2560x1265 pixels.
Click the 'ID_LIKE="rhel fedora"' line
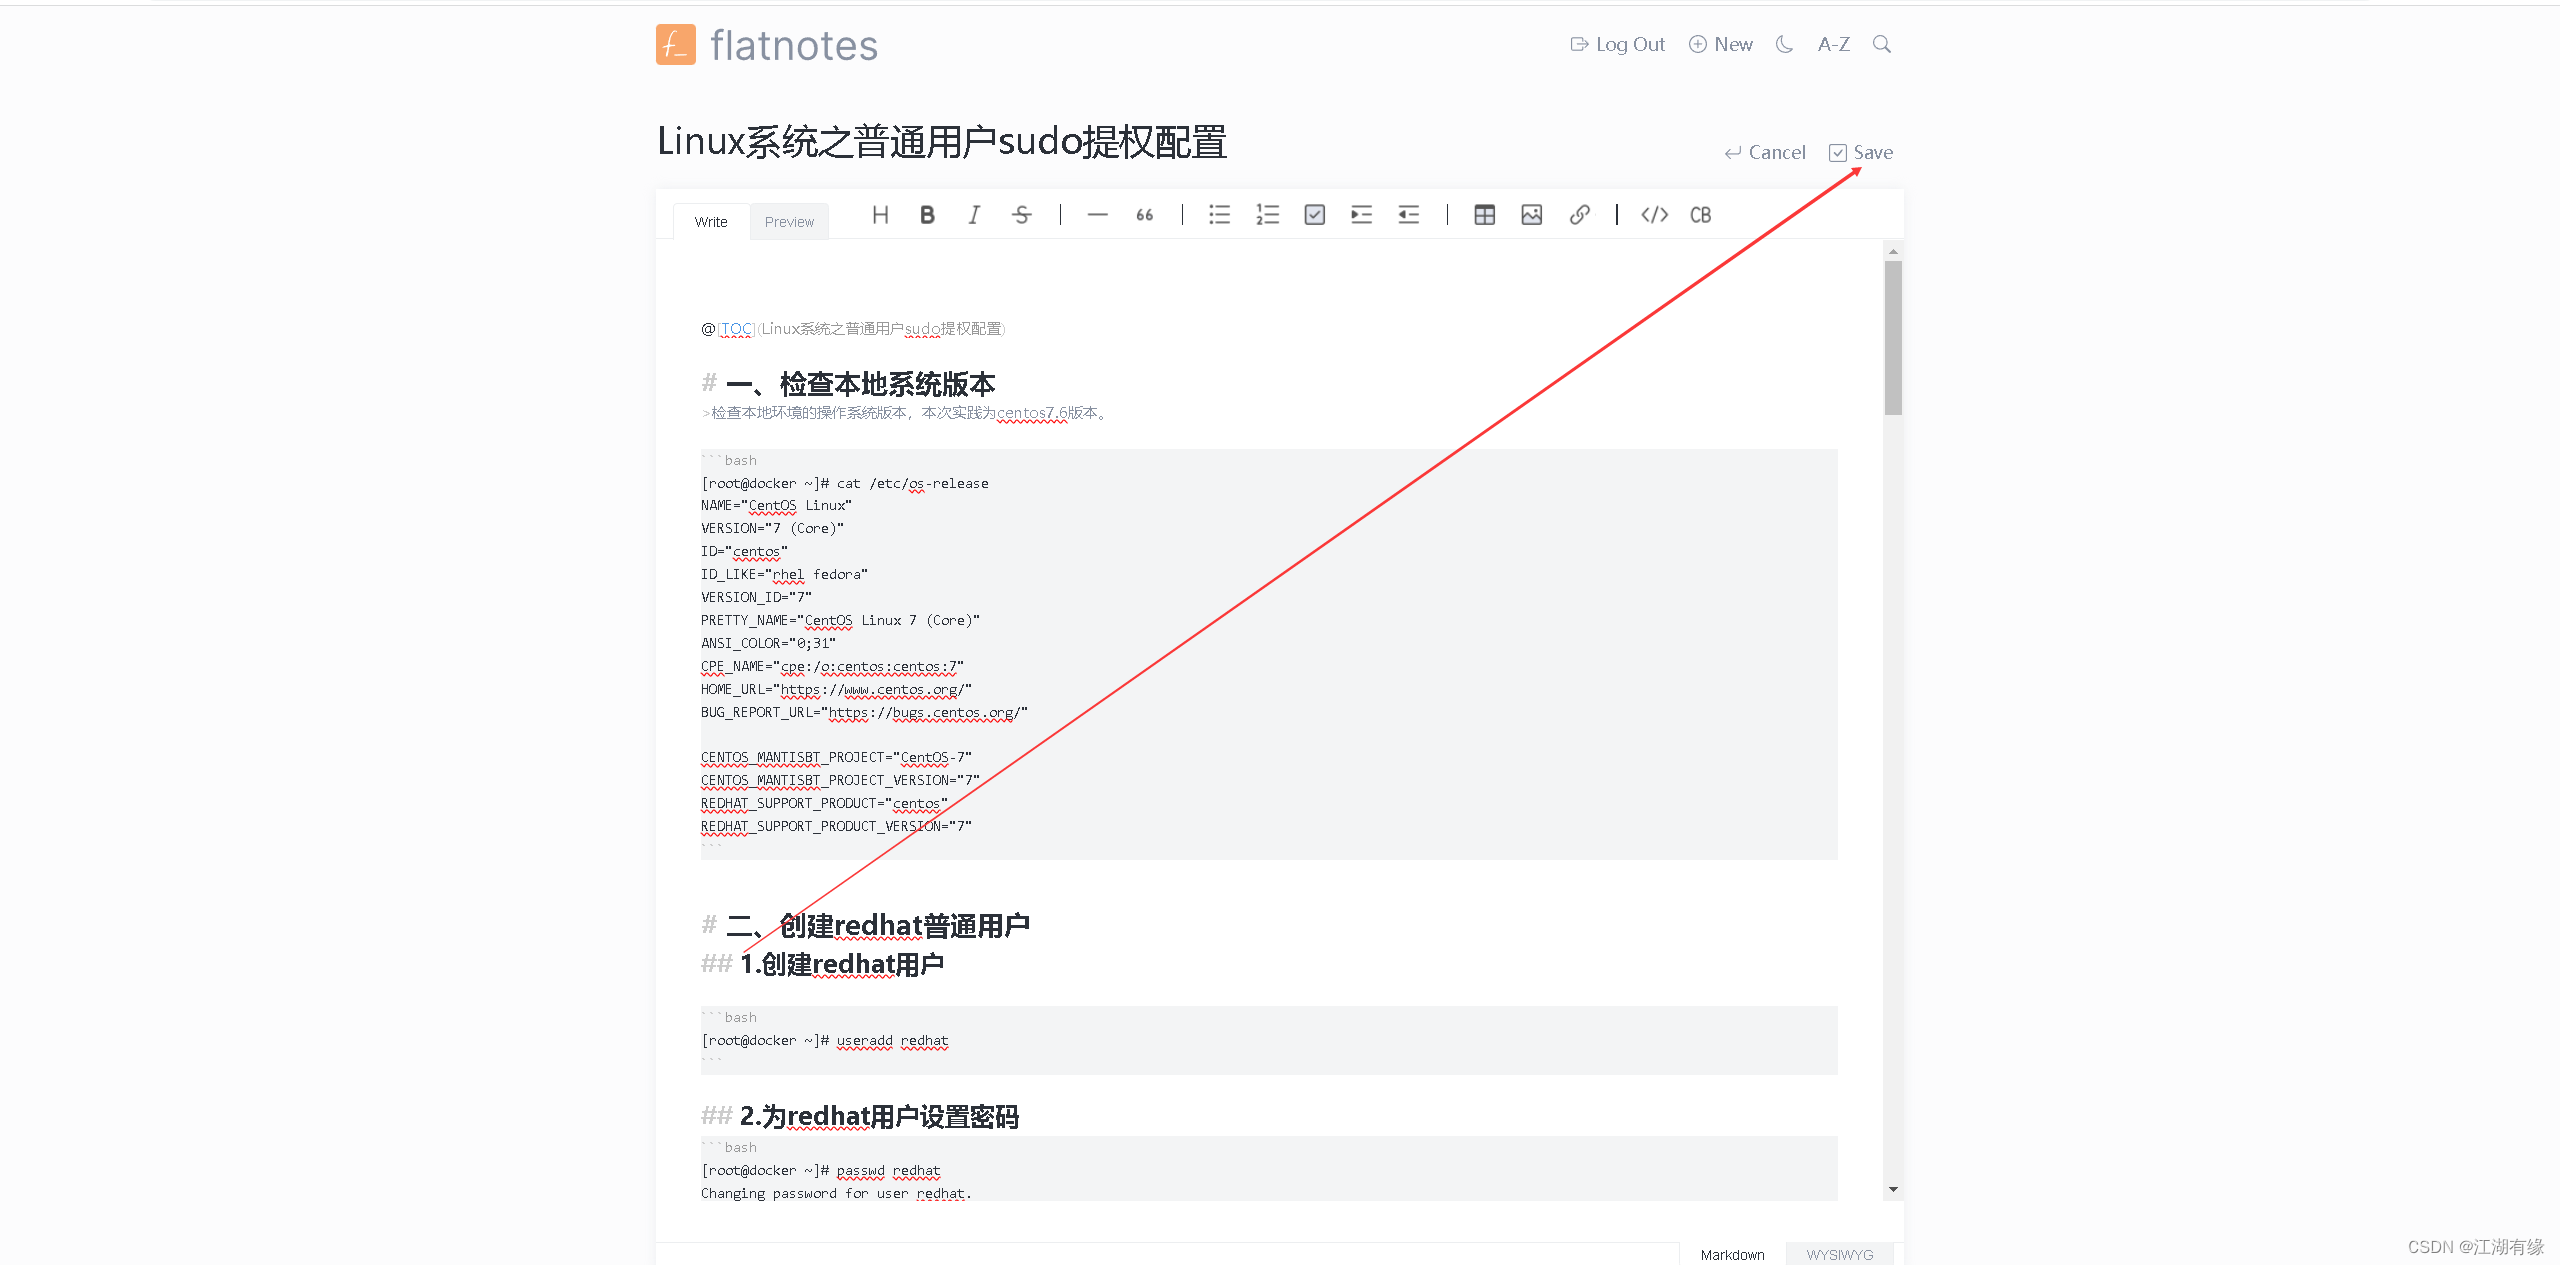[784, 575]
